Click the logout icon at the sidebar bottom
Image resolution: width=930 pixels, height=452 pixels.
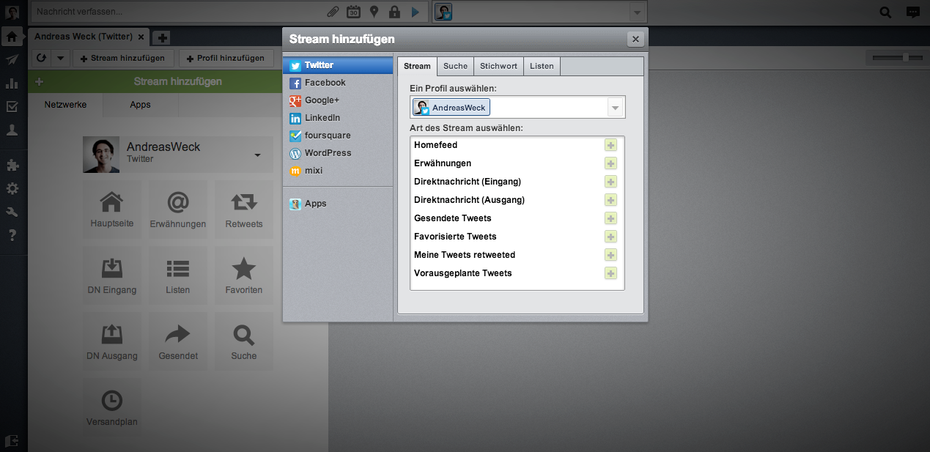(x=12, y=440)
